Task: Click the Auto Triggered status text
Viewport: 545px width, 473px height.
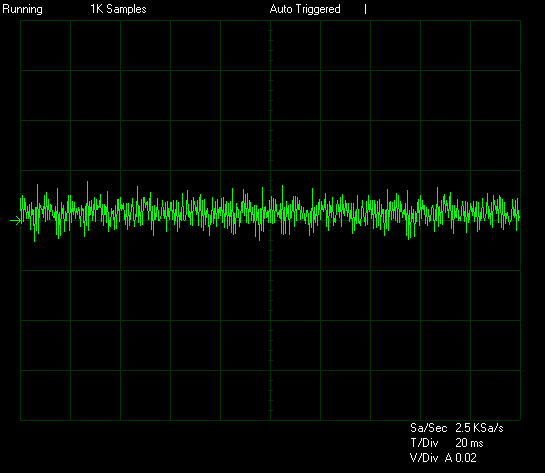Action: (x=305, y=9)
